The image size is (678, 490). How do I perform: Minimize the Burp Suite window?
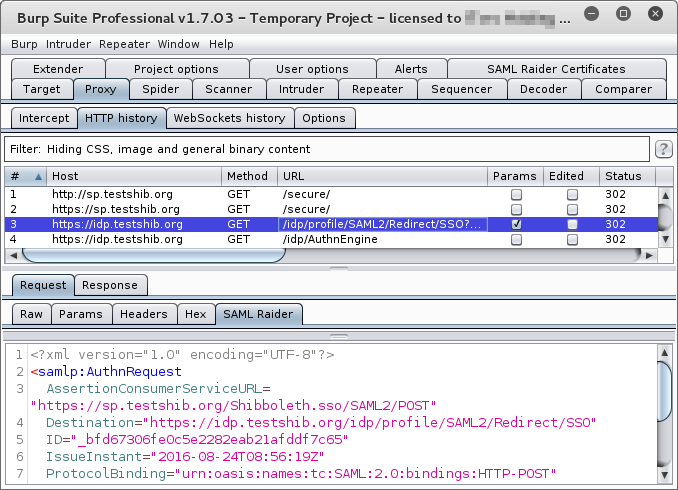[591, 14]
